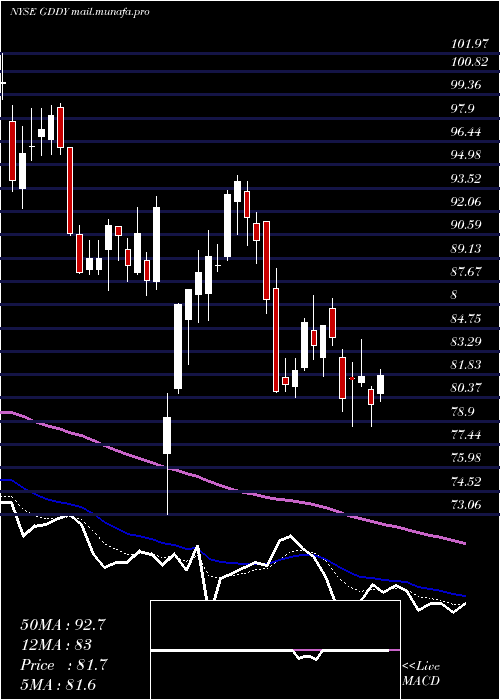Click the 77.44 price axis label

[x=466, y=434]
